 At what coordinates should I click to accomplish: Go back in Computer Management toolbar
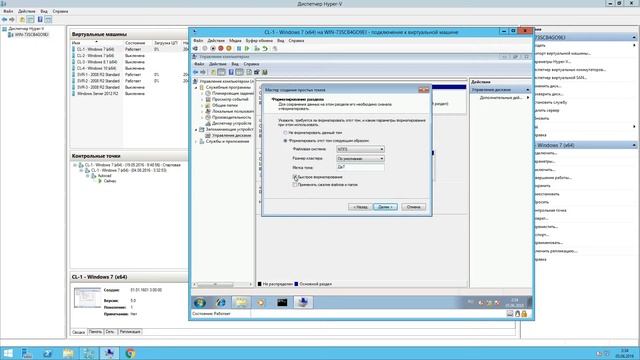point(196,72)
